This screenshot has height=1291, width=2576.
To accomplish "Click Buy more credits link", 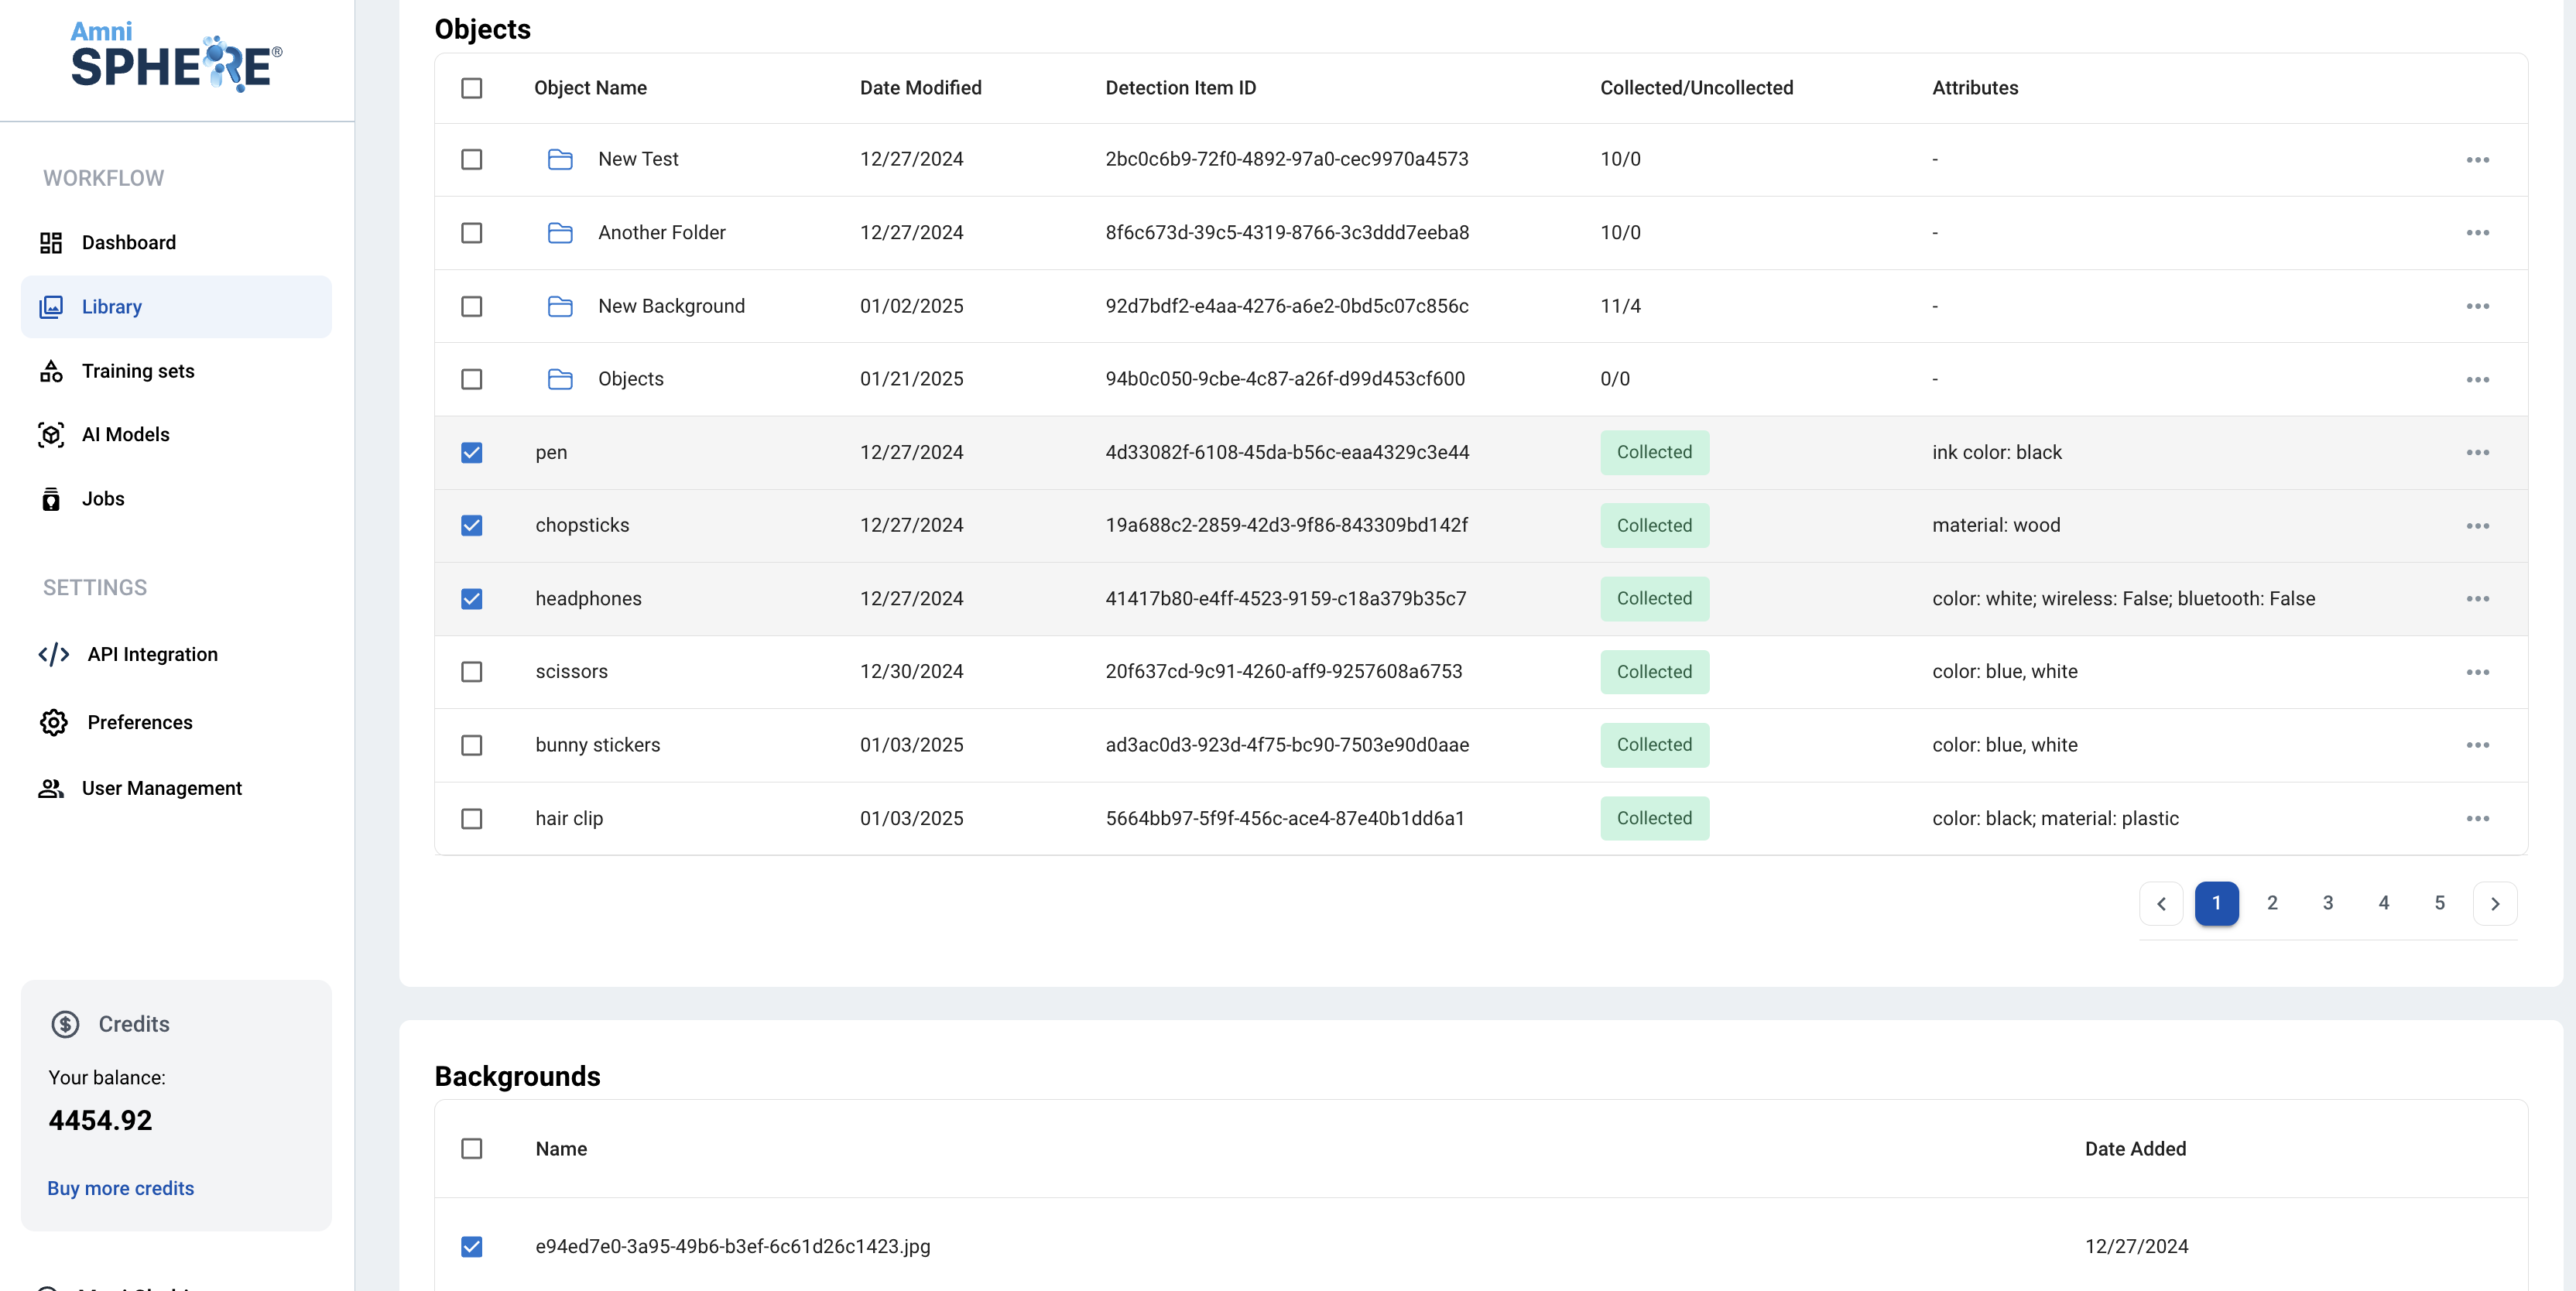I will point(121,1188).
